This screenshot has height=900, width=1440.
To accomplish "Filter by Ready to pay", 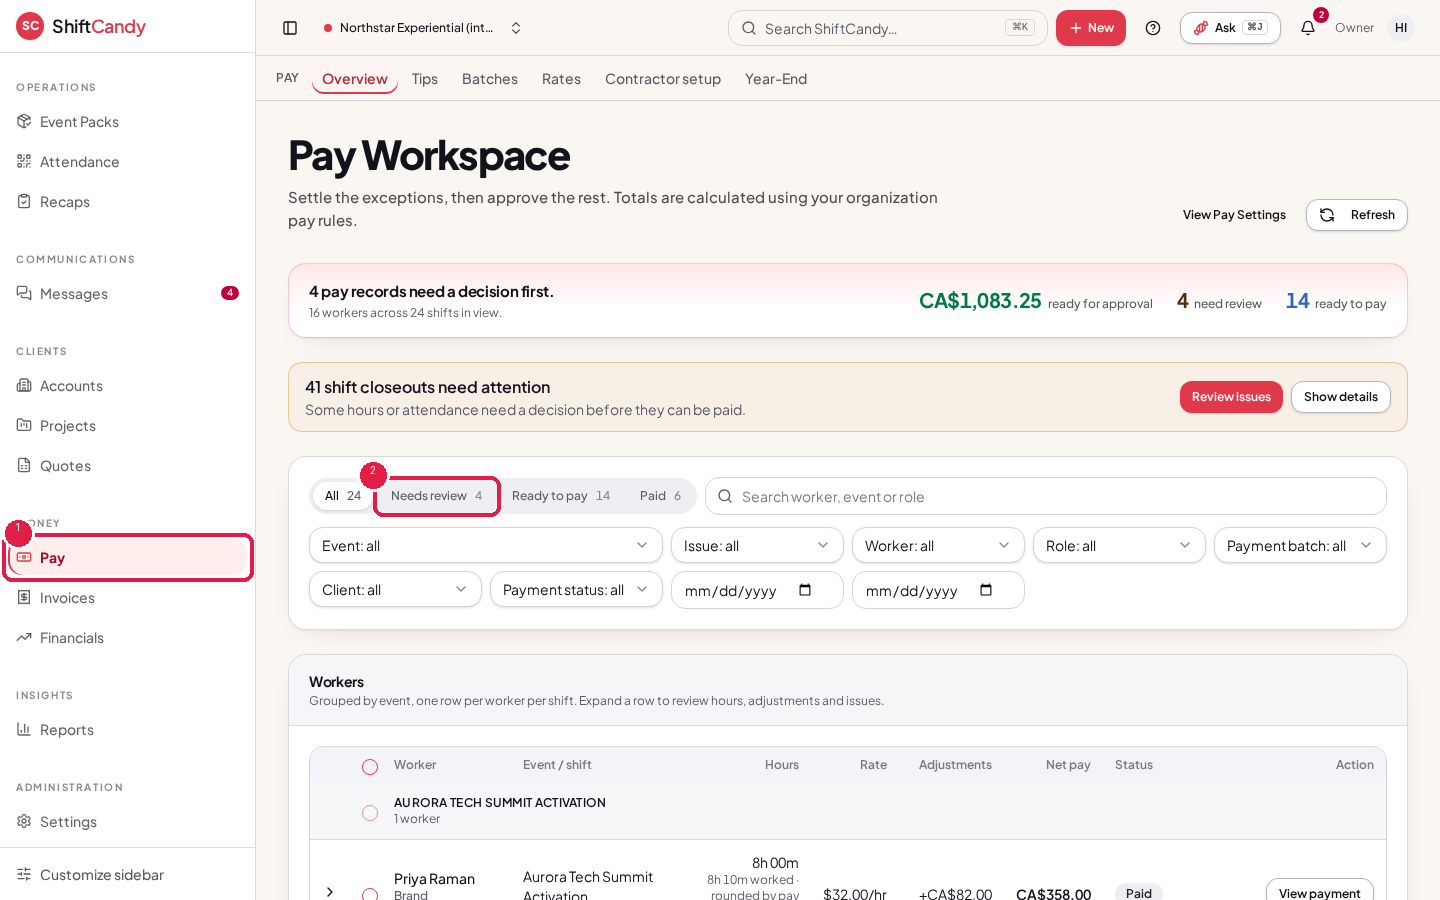I will tap(561, 496).
